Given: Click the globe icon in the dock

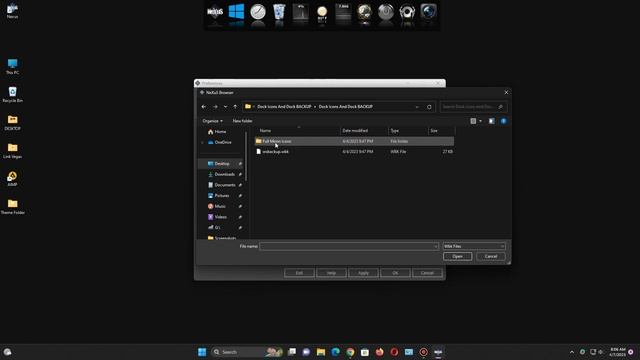Looking at the screenshot, I should pyautogui.click(x=364, y=12).
